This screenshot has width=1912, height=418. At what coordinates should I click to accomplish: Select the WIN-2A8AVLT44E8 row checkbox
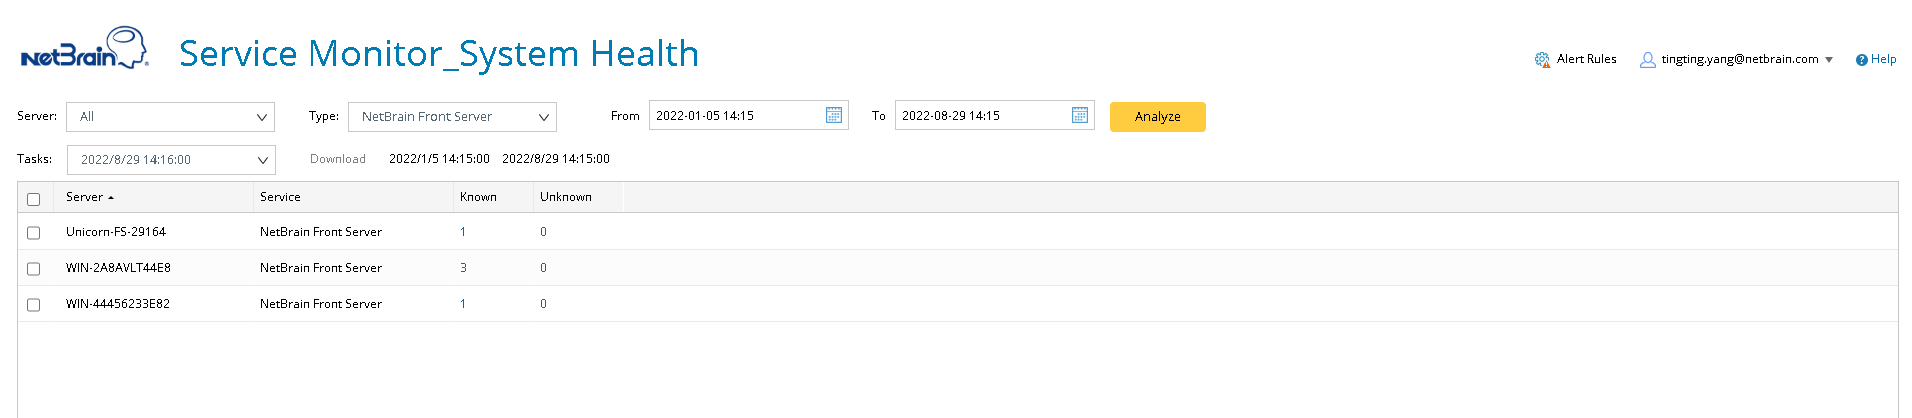pyautogui.click(x=34, y=269)
